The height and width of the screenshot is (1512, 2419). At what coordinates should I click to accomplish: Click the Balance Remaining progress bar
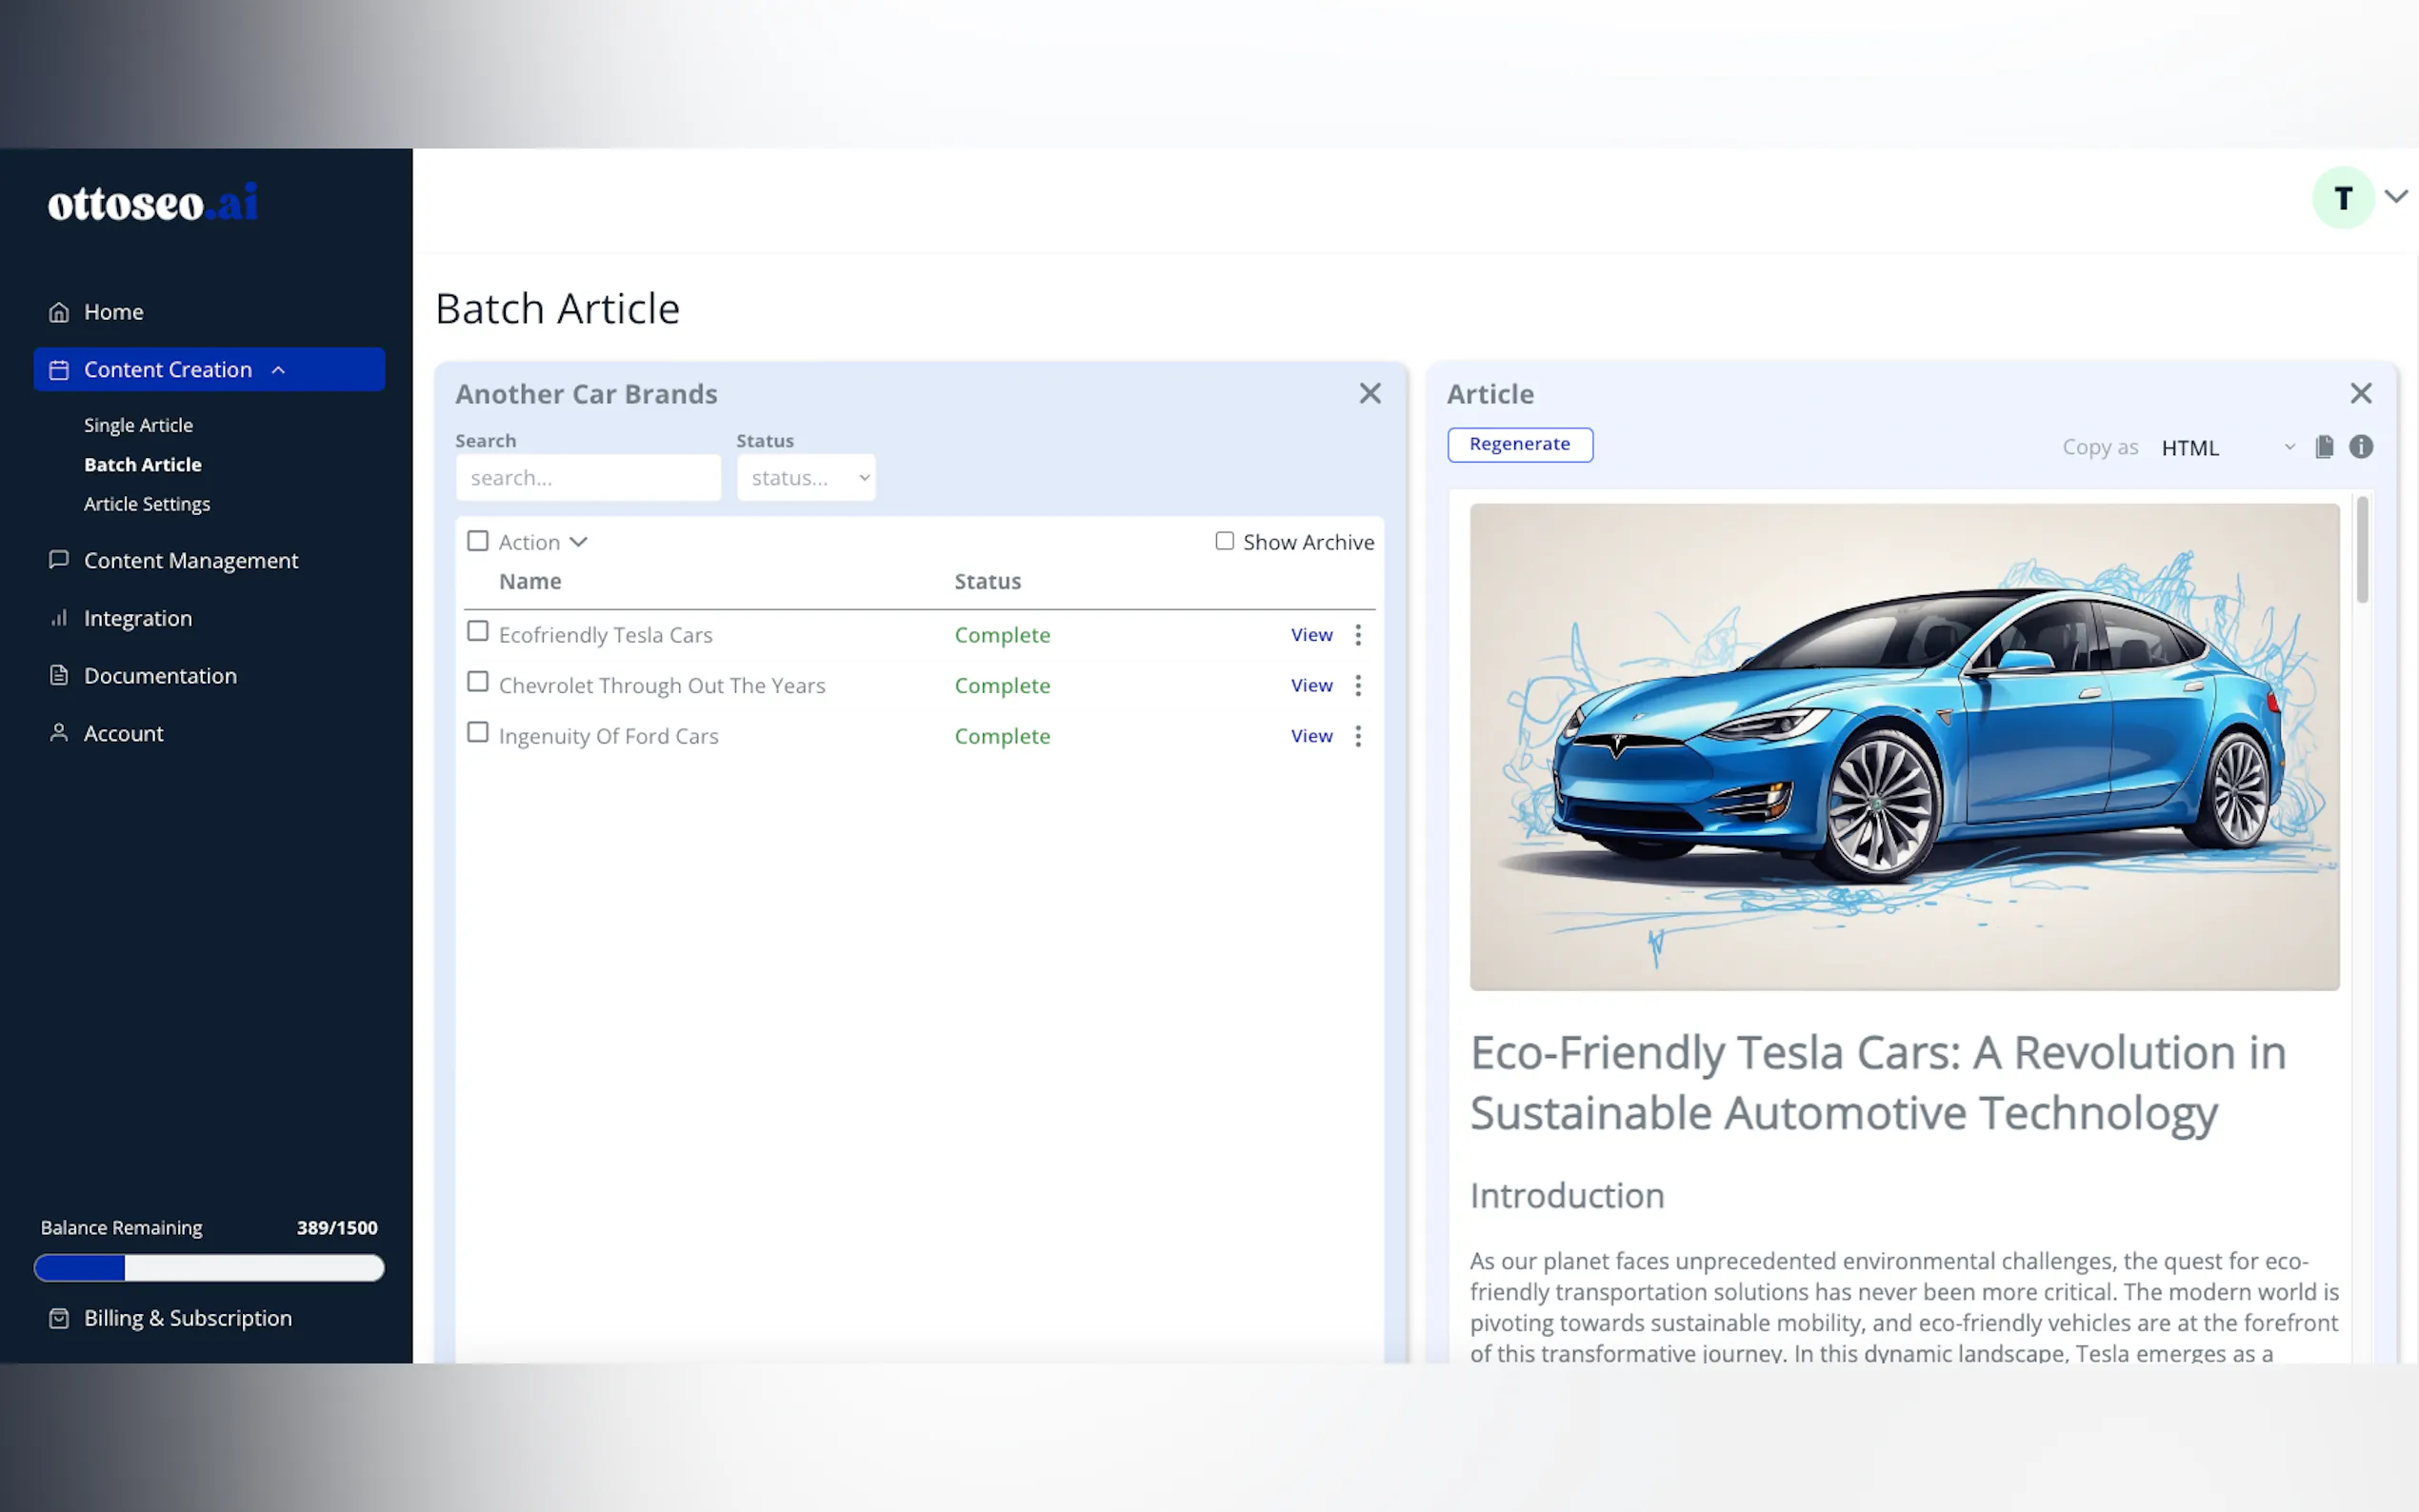[209, 1268]
